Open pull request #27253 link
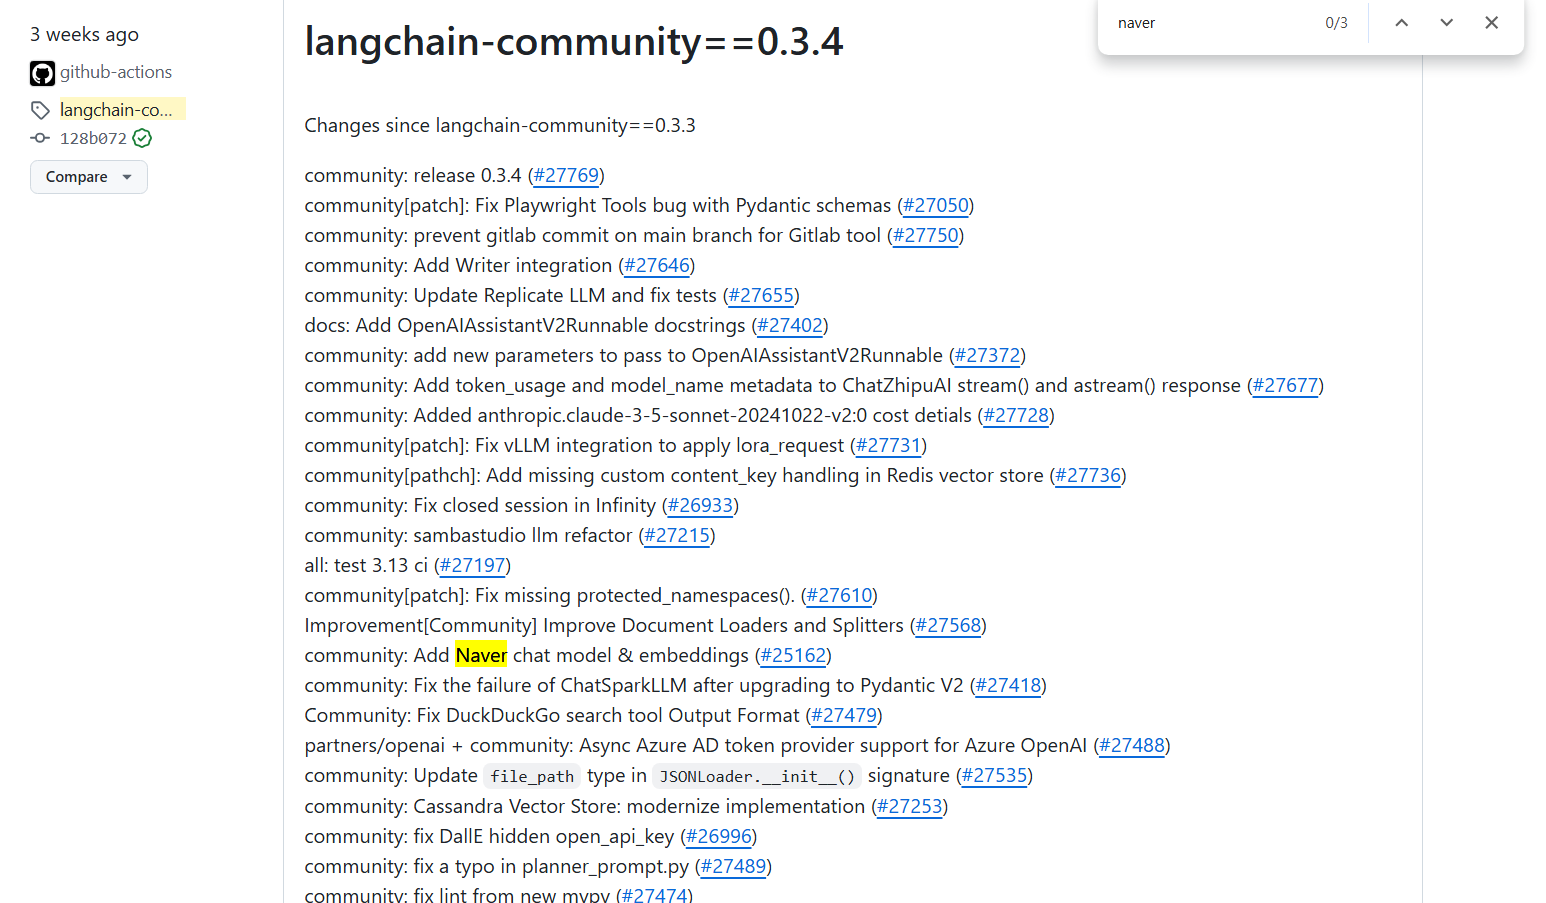1546x903 pixels. point(909,807)
